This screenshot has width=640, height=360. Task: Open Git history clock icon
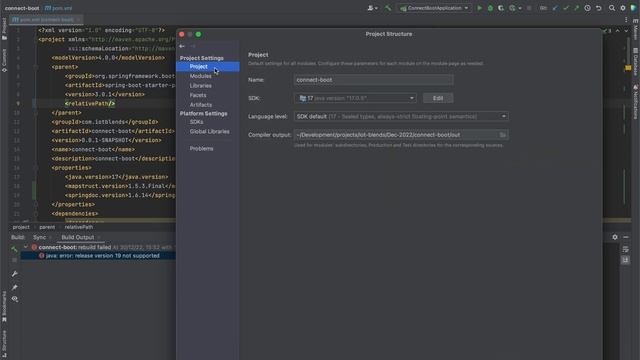point(587,8)
